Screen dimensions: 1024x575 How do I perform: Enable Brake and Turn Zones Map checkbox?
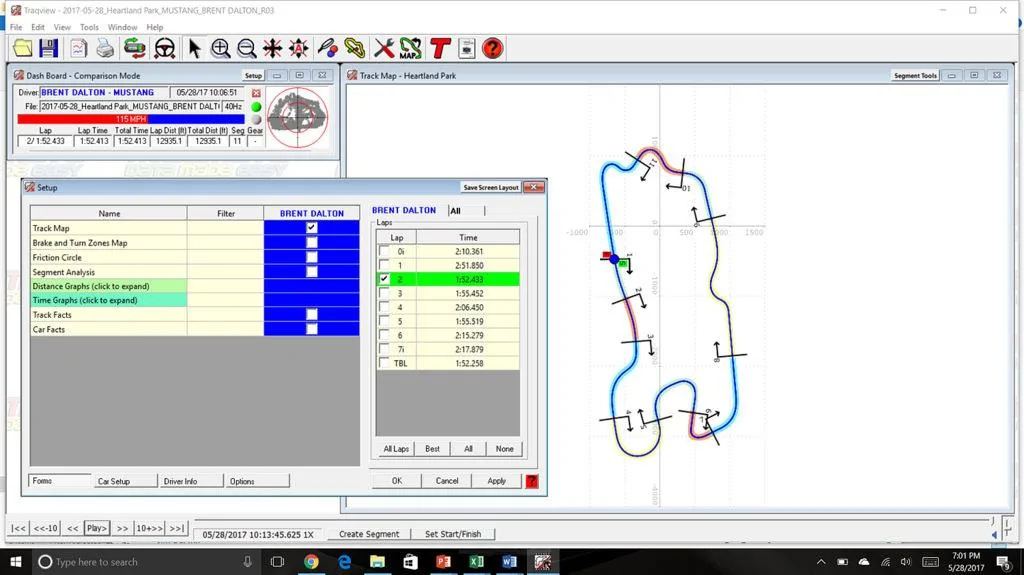click(x=312, y=242)
